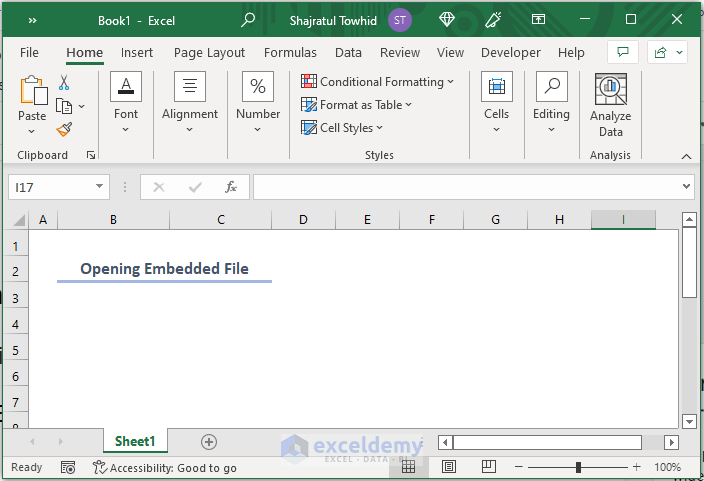The height and width of the screenshot is (481, 704).
Task: Click the Cancel X in formula bar
Action: [x=159, y=187]
